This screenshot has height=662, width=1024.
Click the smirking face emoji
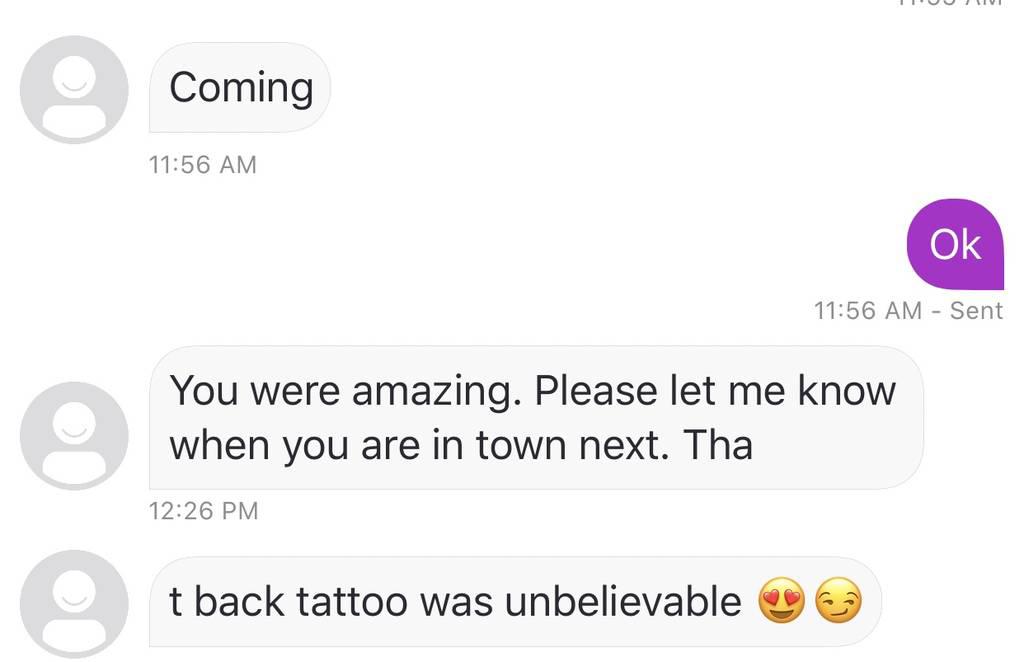point(838,603)
